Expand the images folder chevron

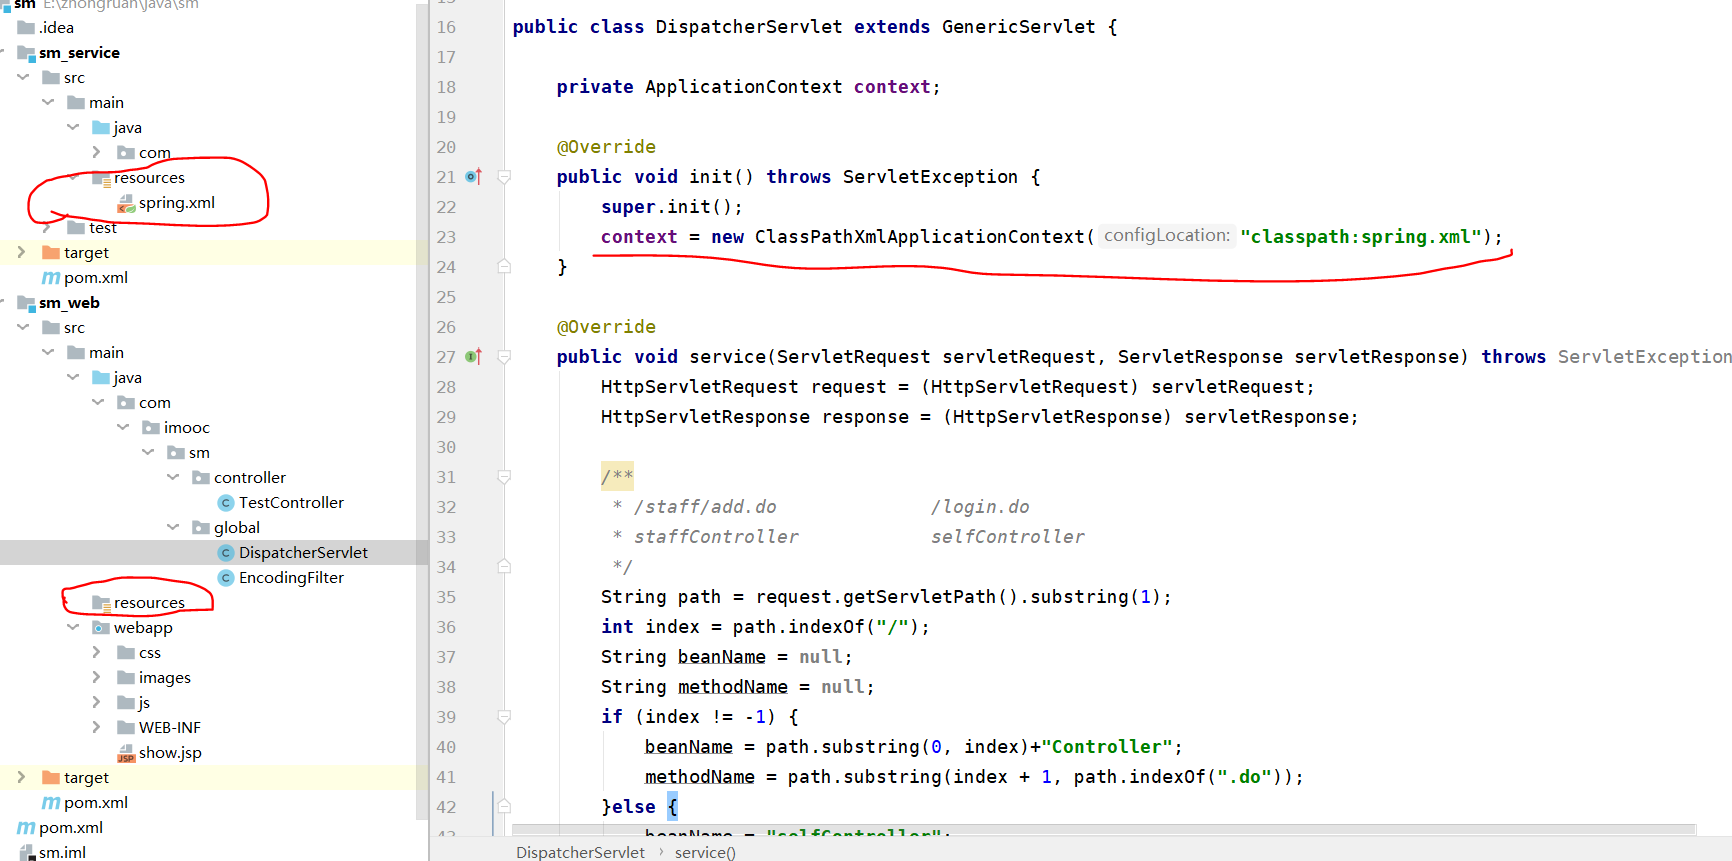tap(97, 677)
